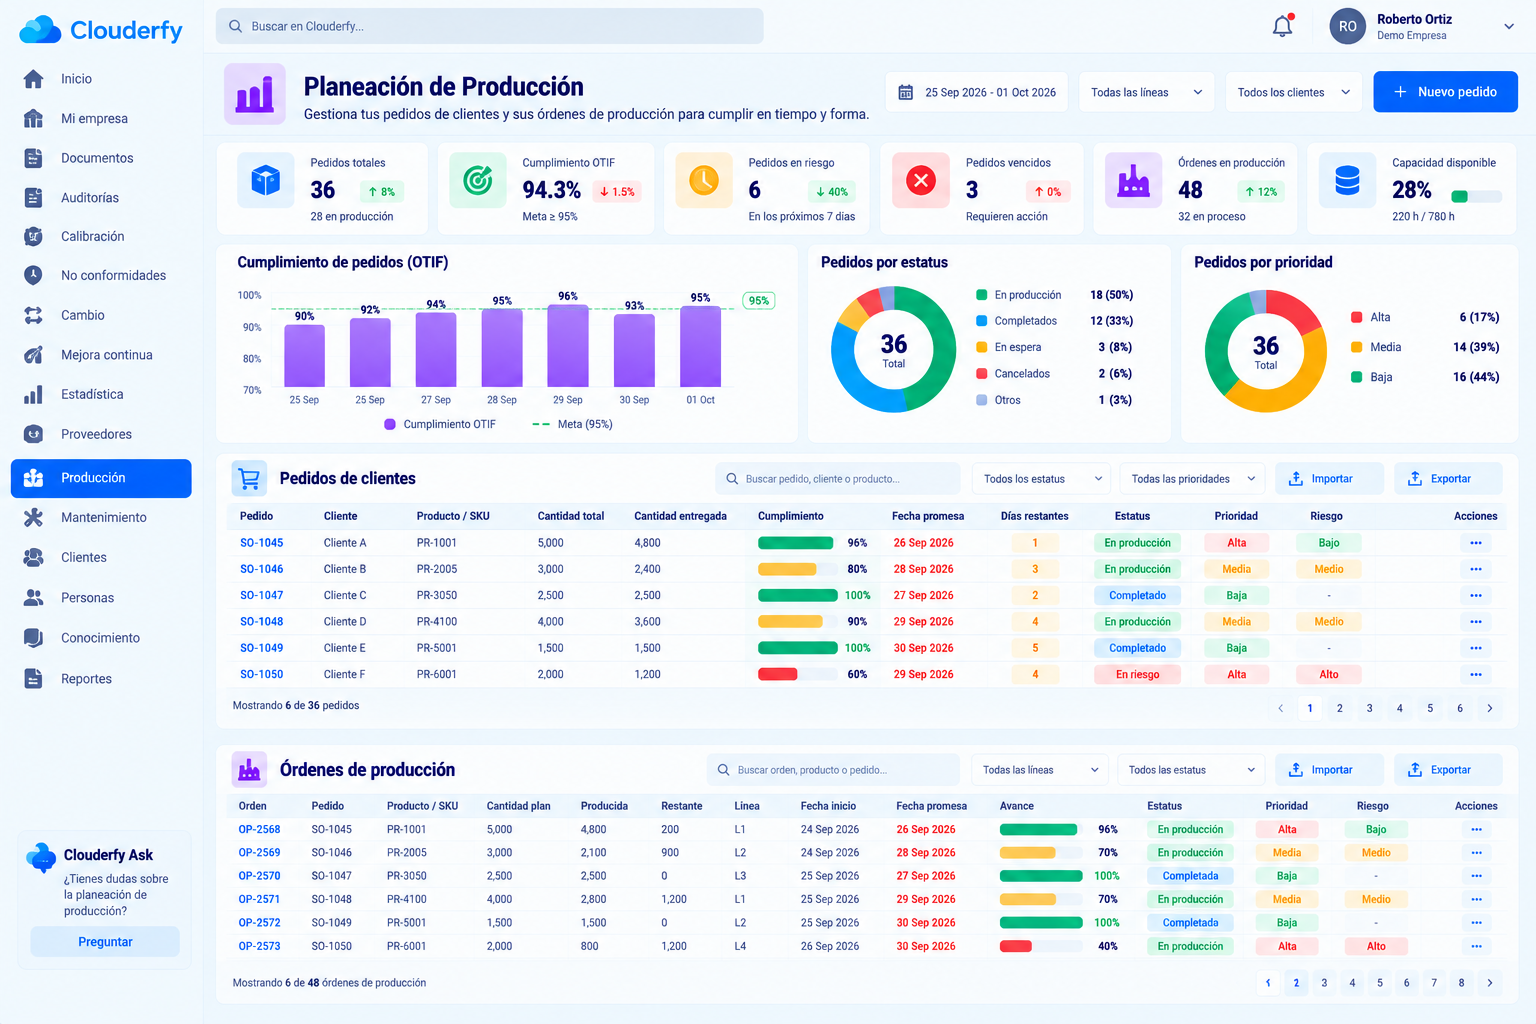Click the Cumplimiento OTIF target icon
1536x1024 pixels.
(x=478, y=180)
